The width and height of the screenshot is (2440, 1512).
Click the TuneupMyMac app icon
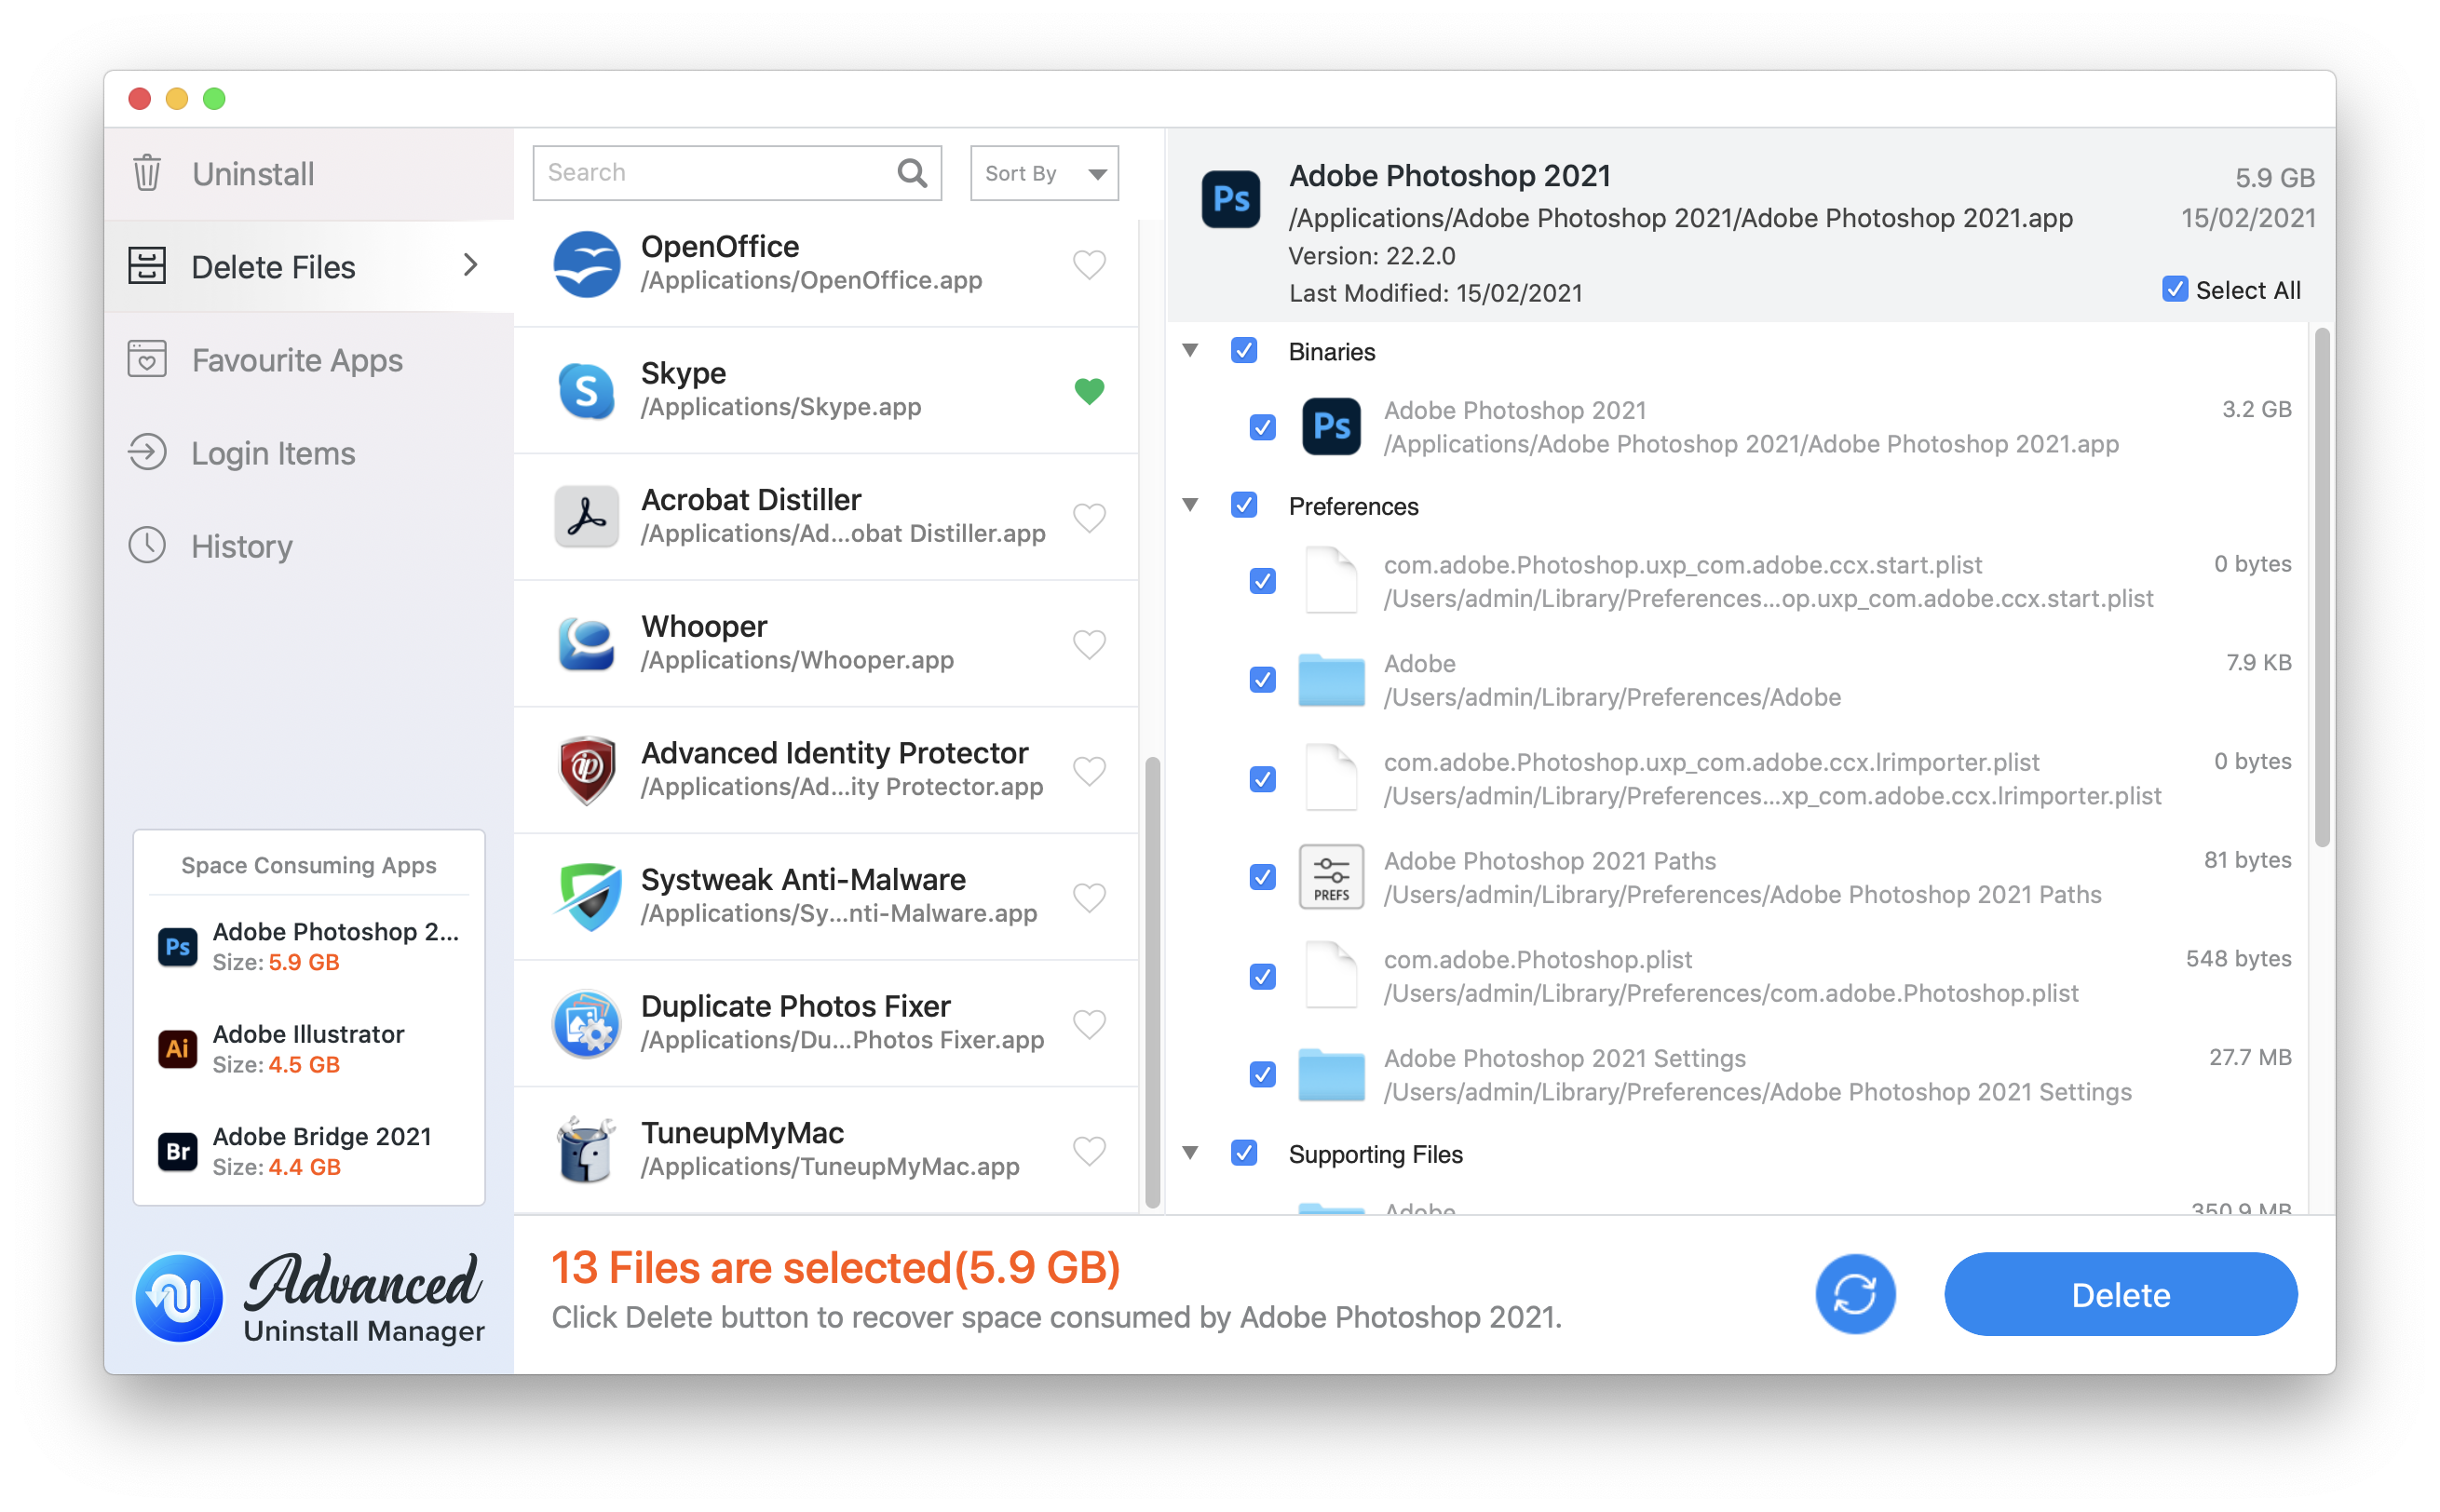pos(586,1149)
